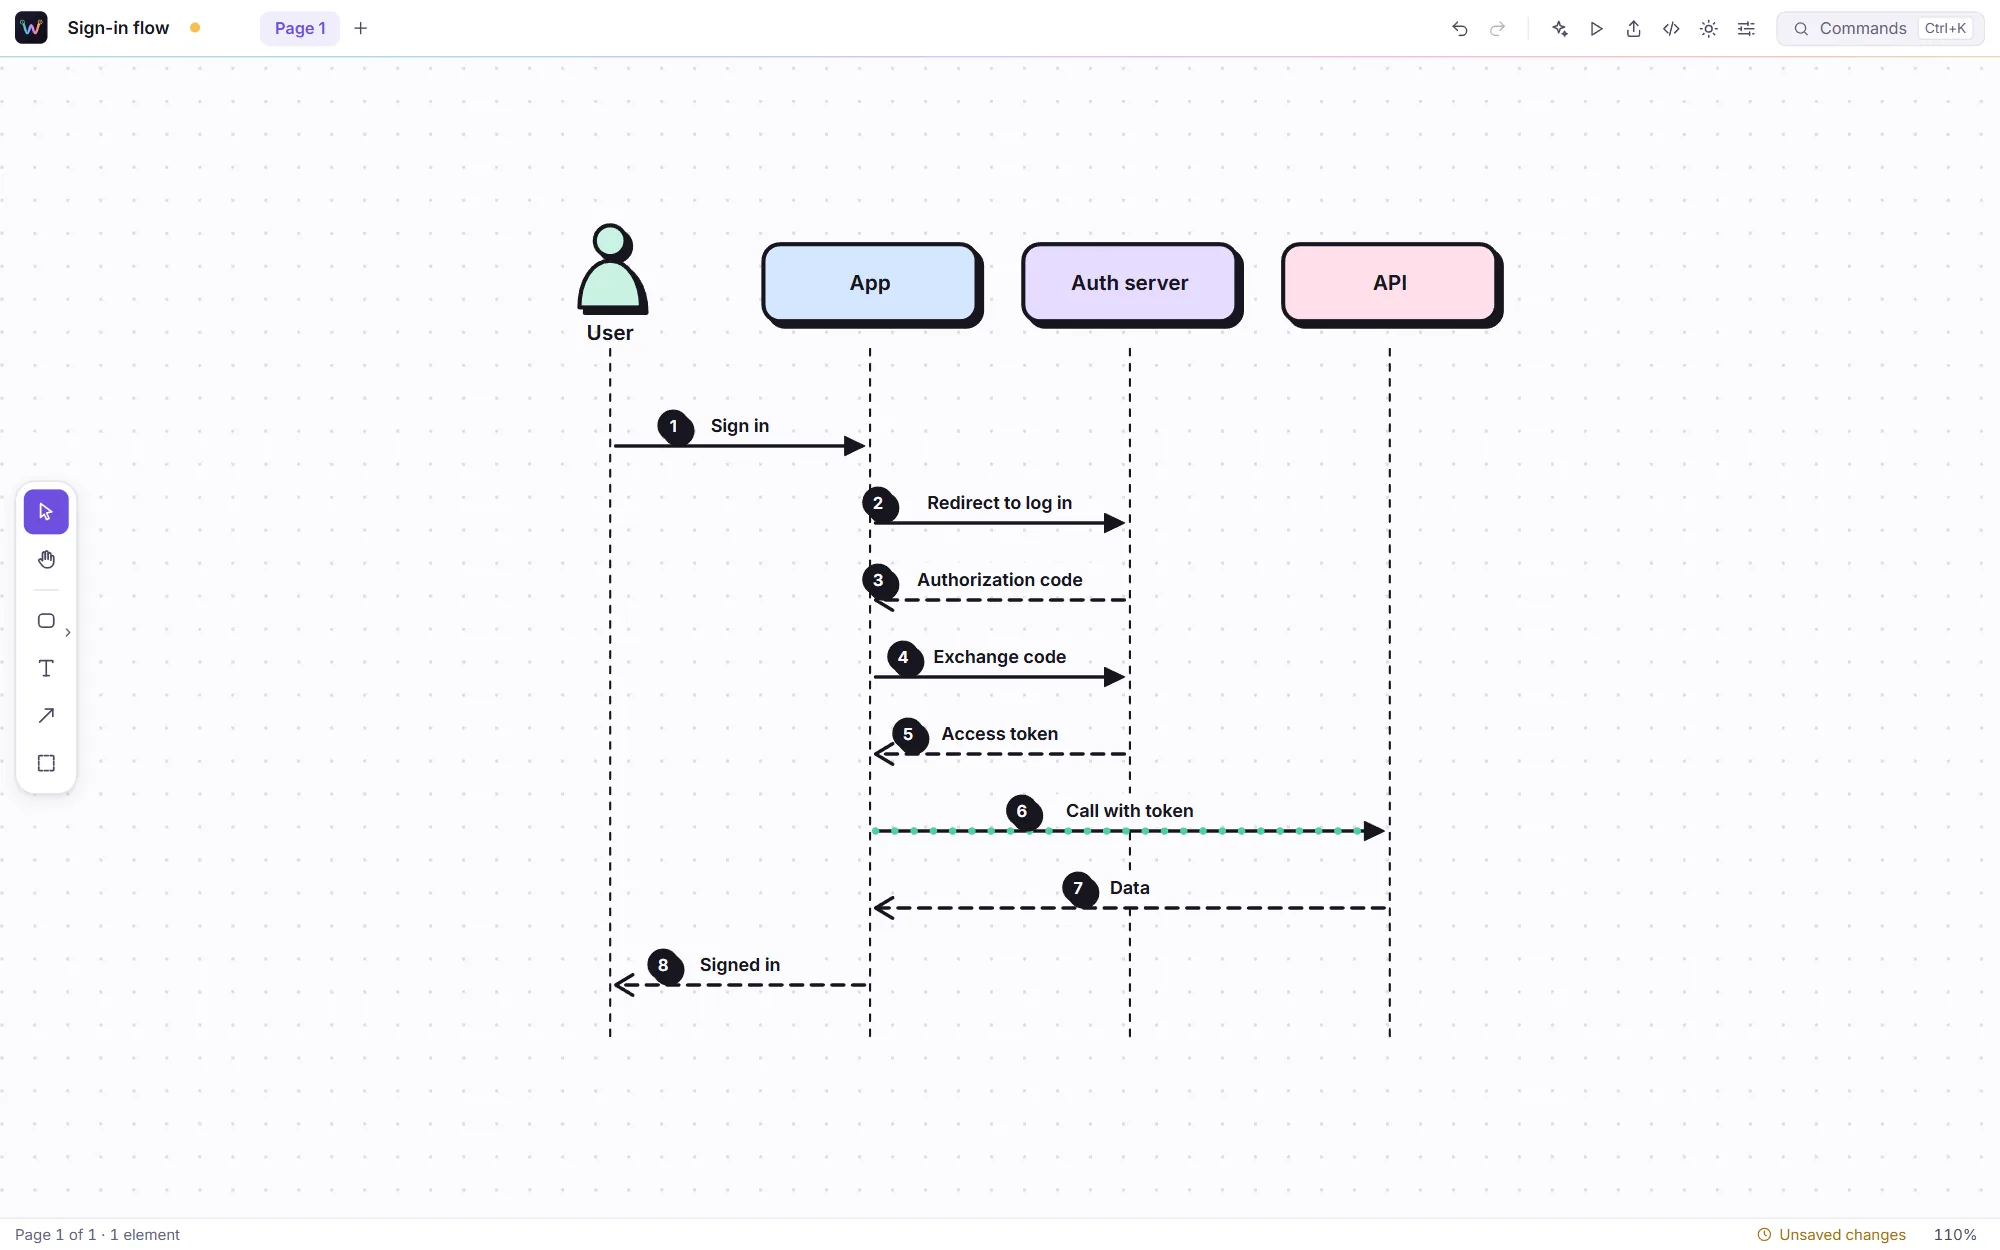Select the API participant box
Screen dimensions: 2000x1250
(1390, 283)
